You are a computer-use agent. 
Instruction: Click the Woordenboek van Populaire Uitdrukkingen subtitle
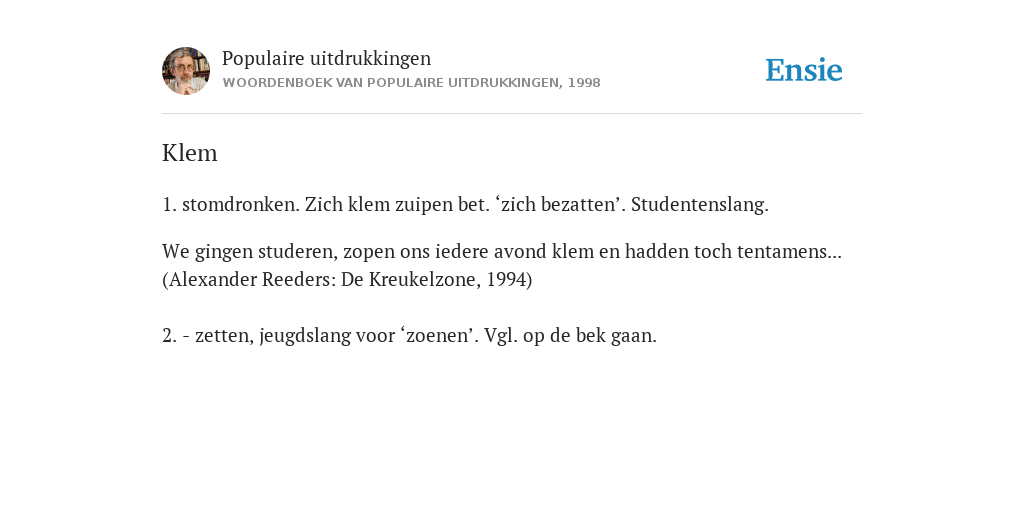[x=411, y=83]
